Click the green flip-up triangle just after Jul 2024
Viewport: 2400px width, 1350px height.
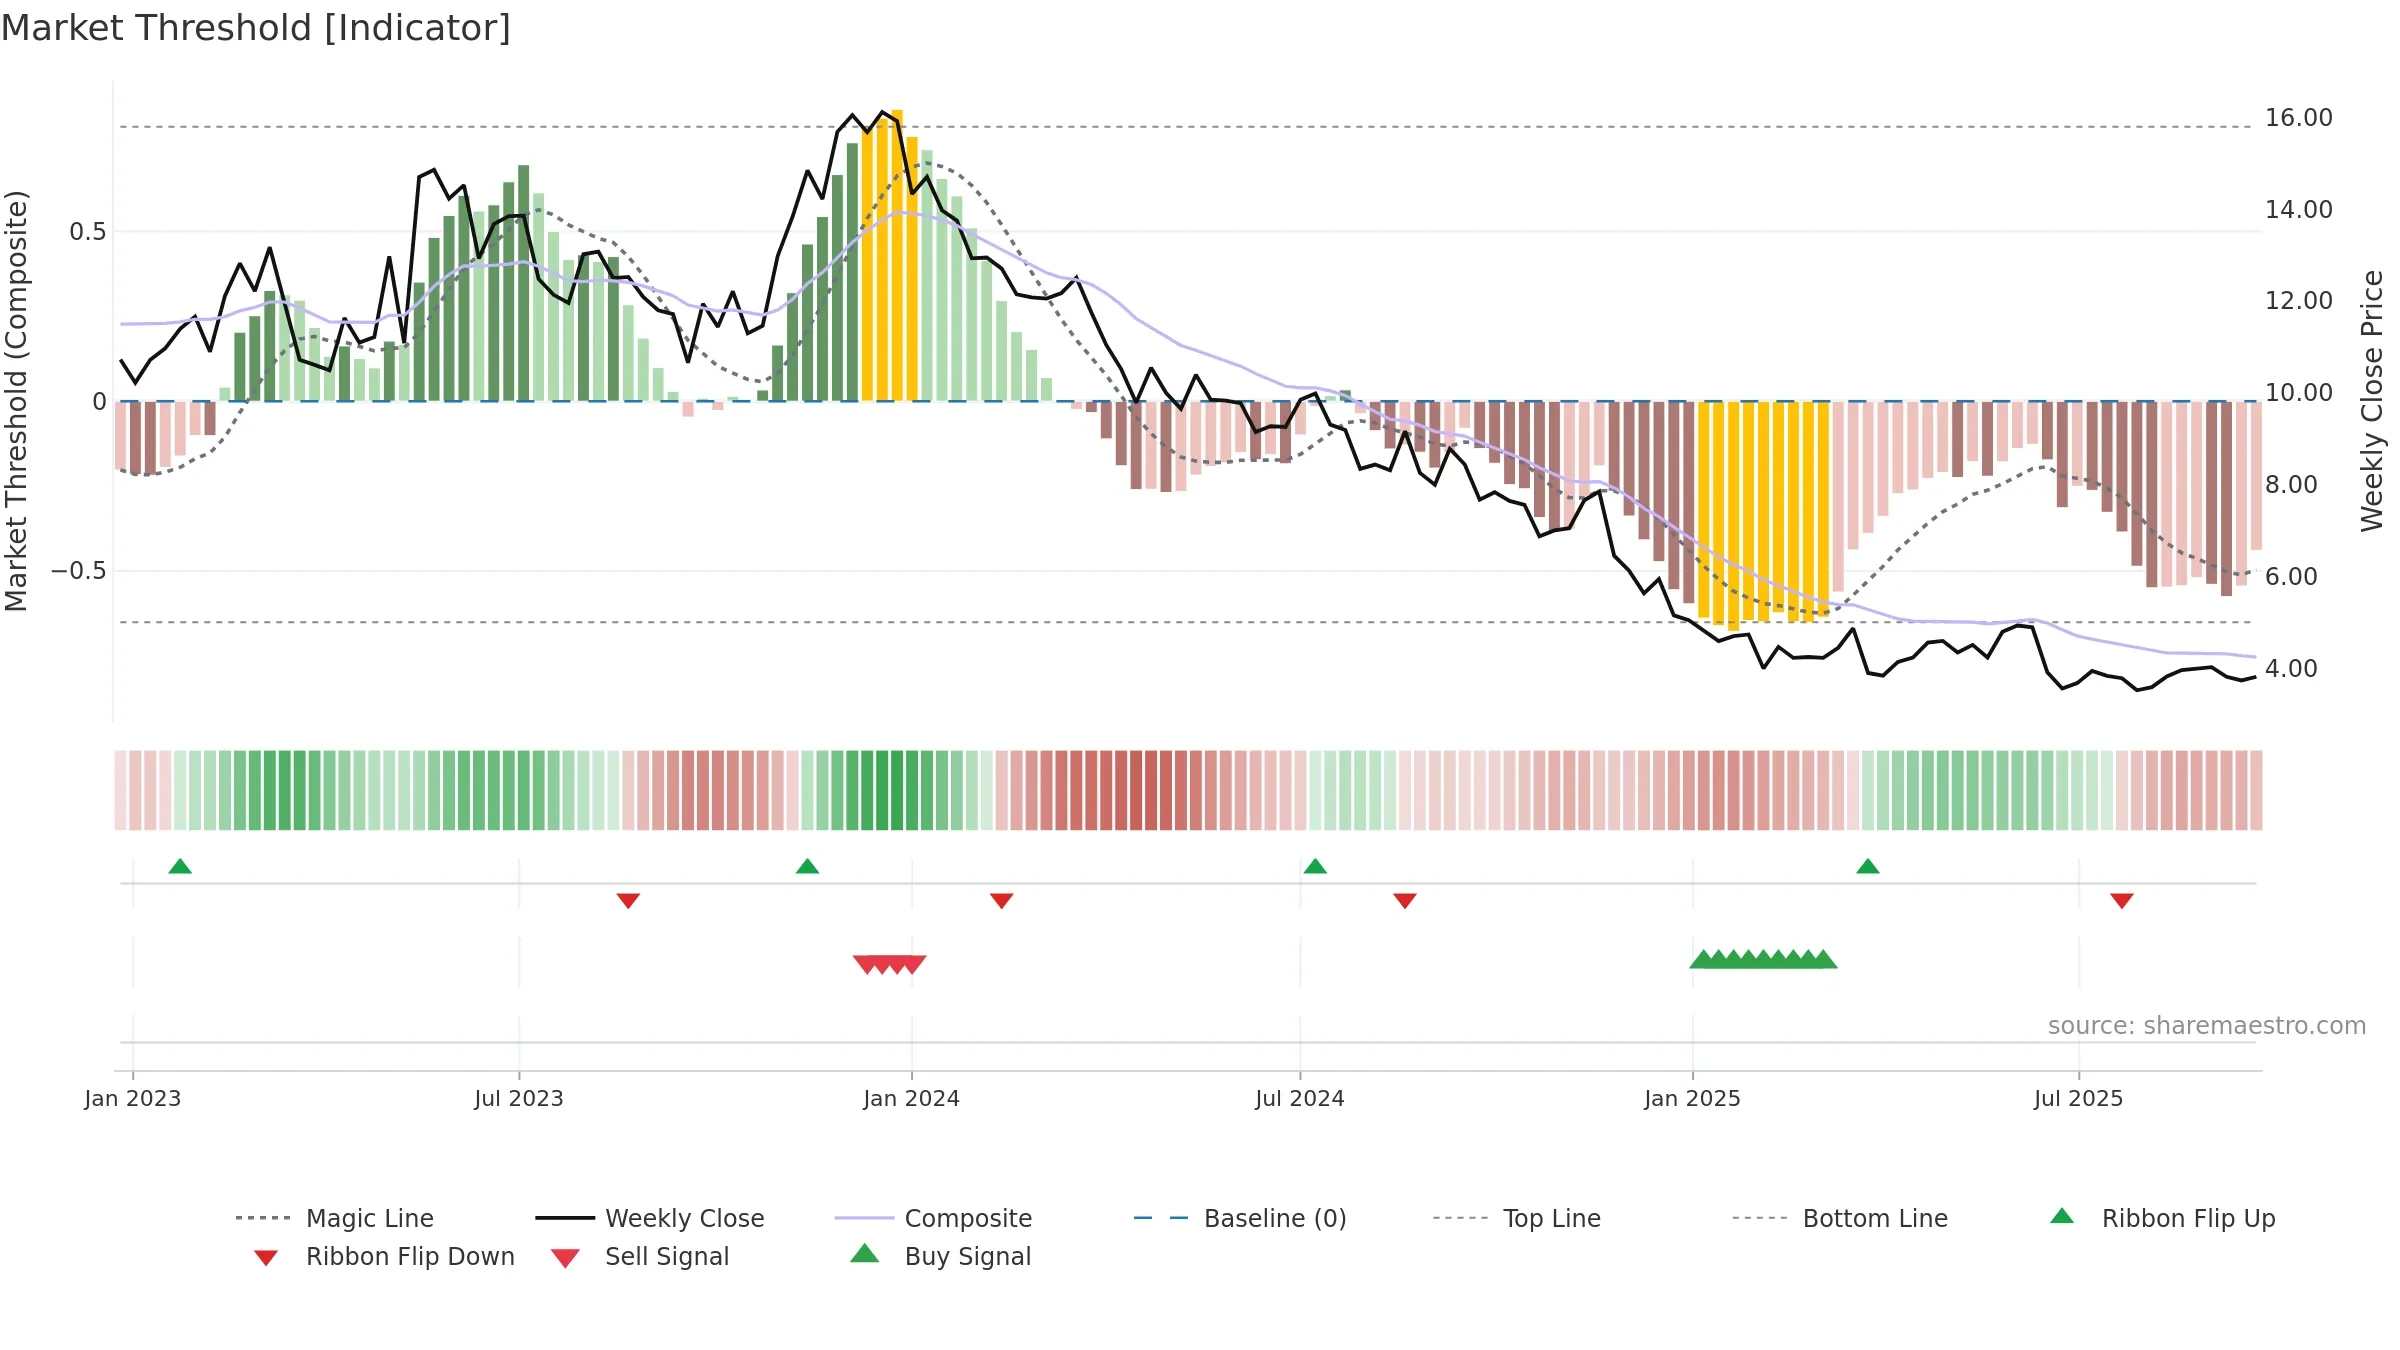click(x=1315, y=866)
